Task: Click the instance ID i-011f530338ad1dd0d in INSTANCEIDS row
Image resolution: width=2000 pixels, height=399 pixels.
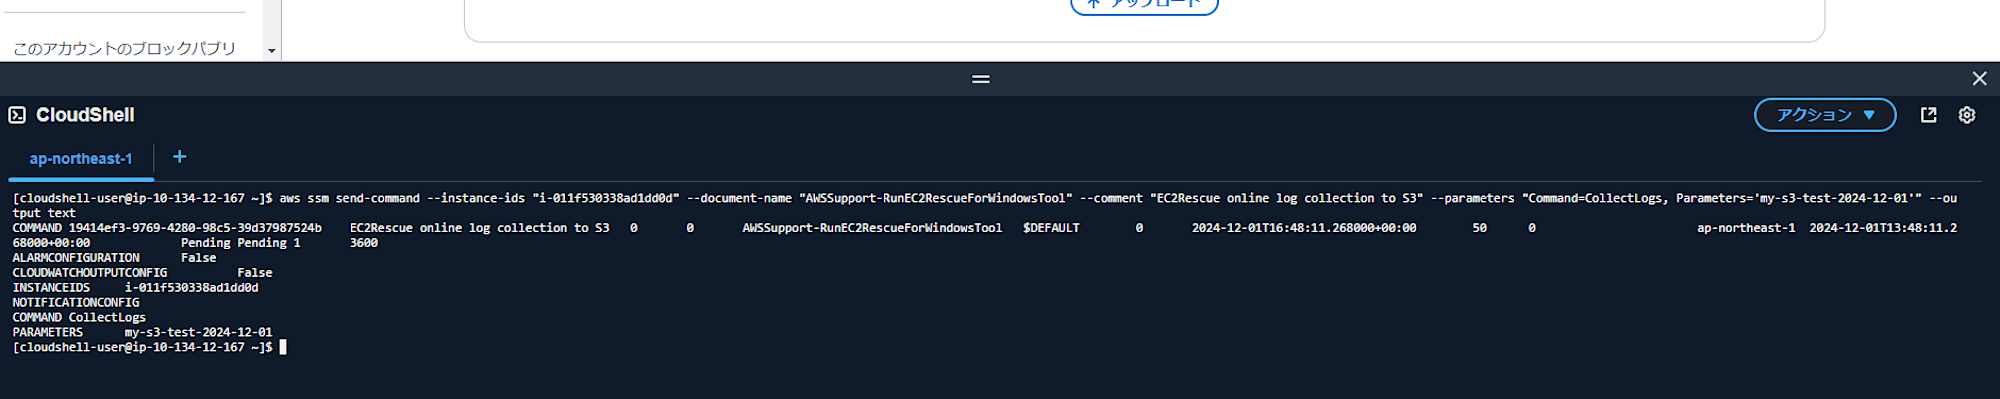Action: coord(191,288)
